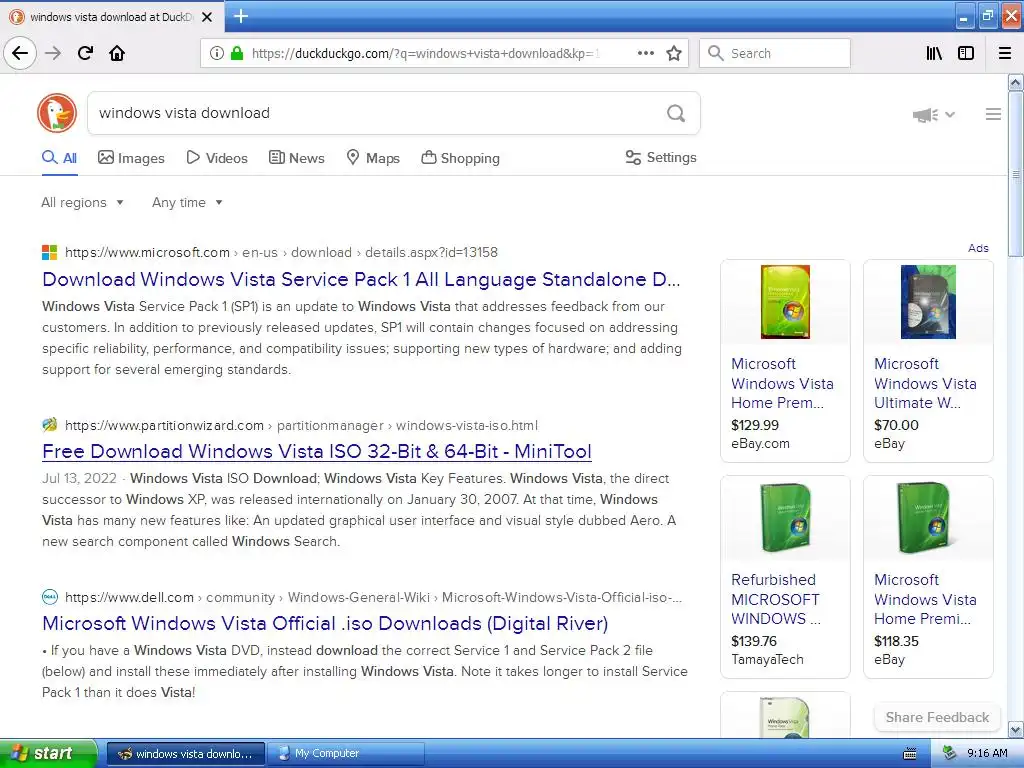Click the green padlock security icon
This screenshot has height=768, width=1024.
[x=237, y=53]
